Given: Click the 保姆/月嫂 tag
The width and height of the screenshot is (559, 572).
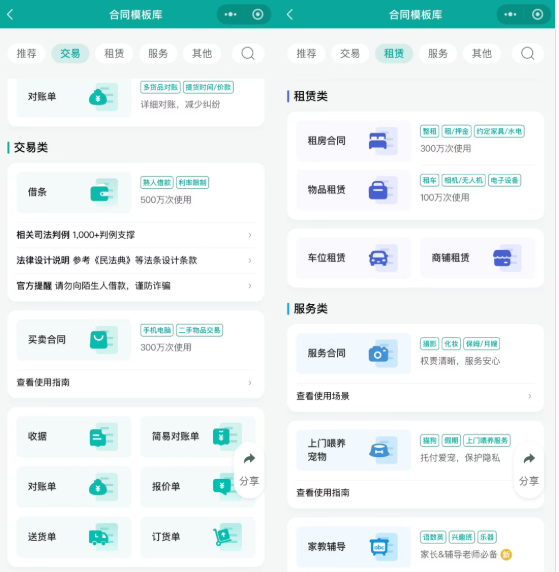Looking at the screenshot, I should 481,344.
